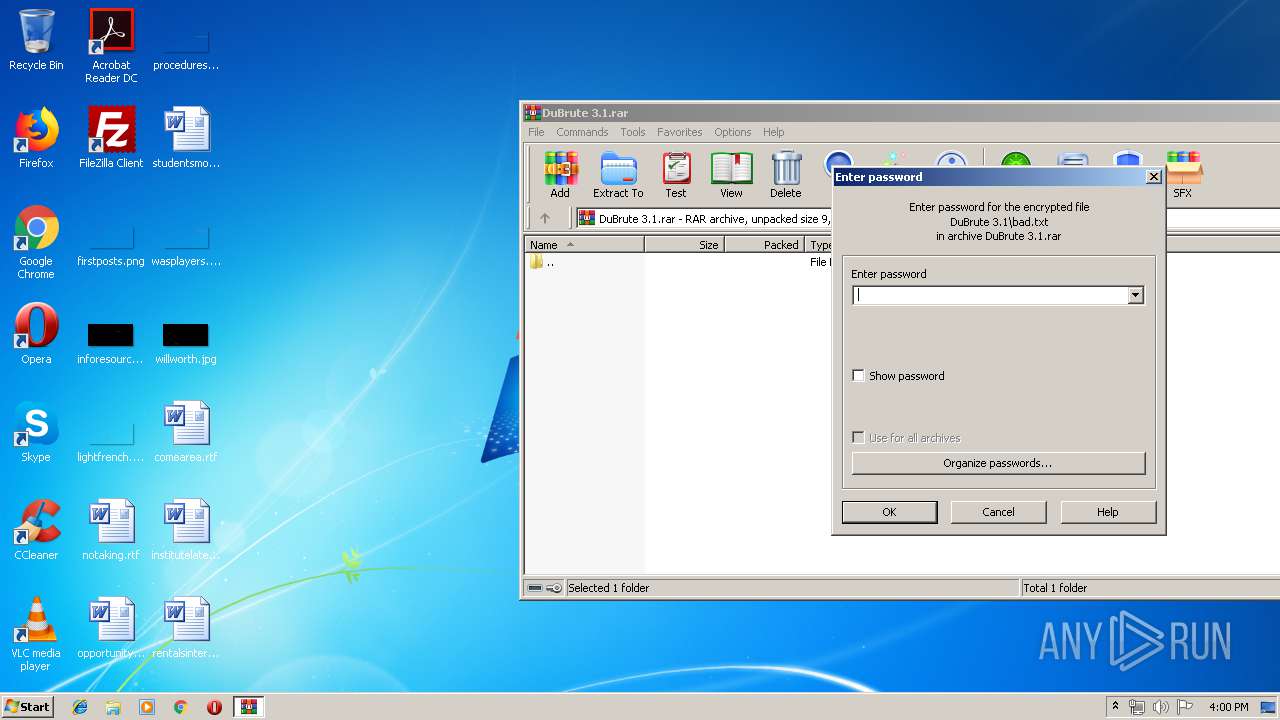This screenshot has width=1280, height=720.
Task: Select VLC media player desktop shortcut
Action: (x=36, y=634)
